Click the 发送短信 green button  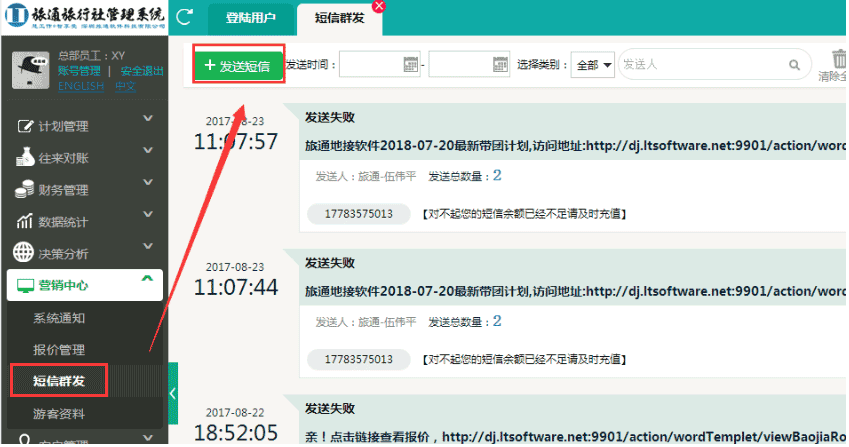tap(238, 65)
